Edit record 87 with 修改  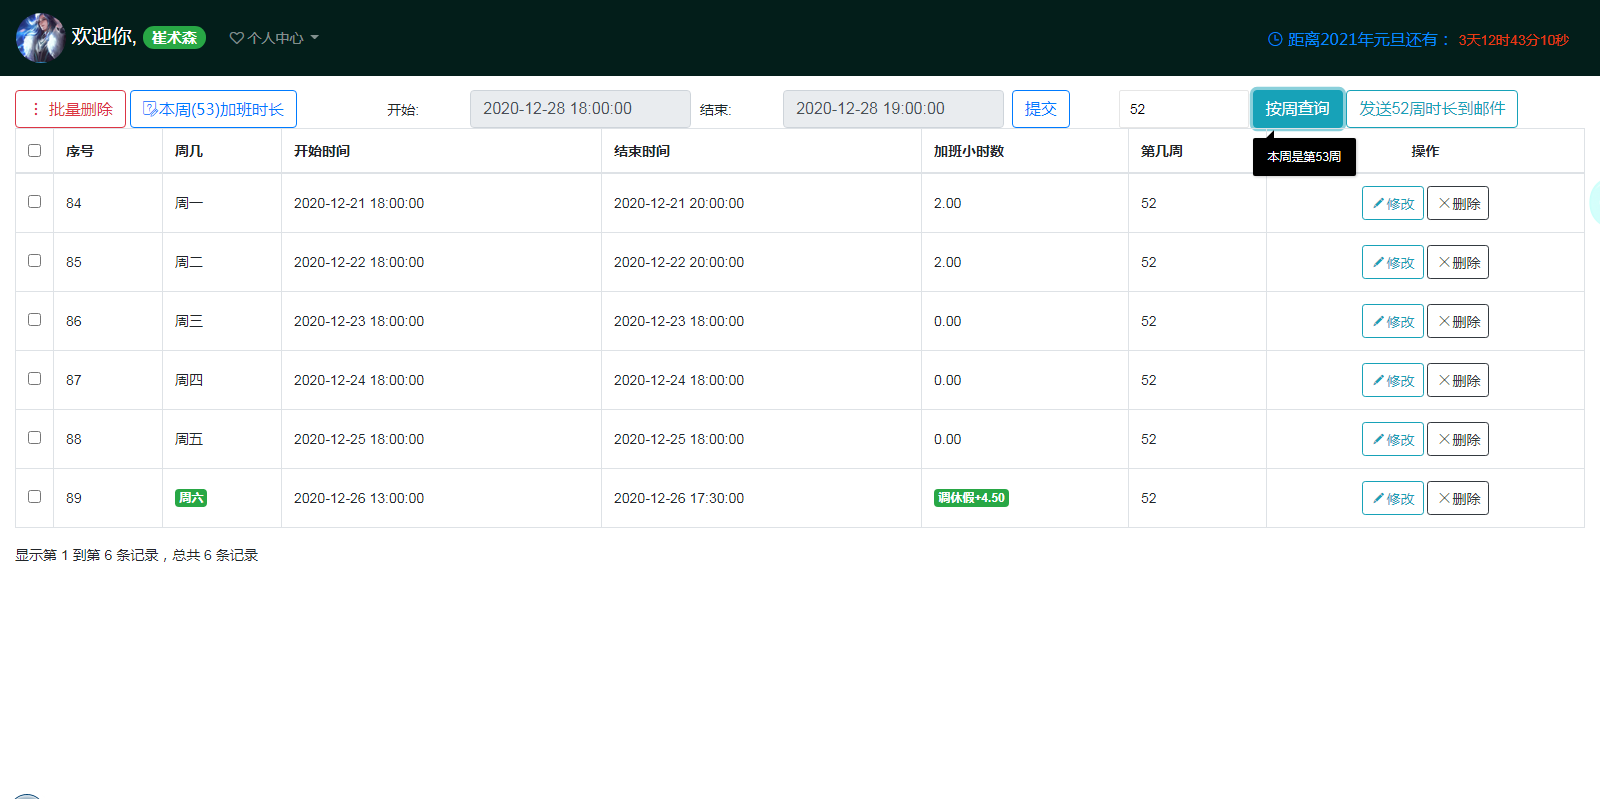(x=1393, y=380)
